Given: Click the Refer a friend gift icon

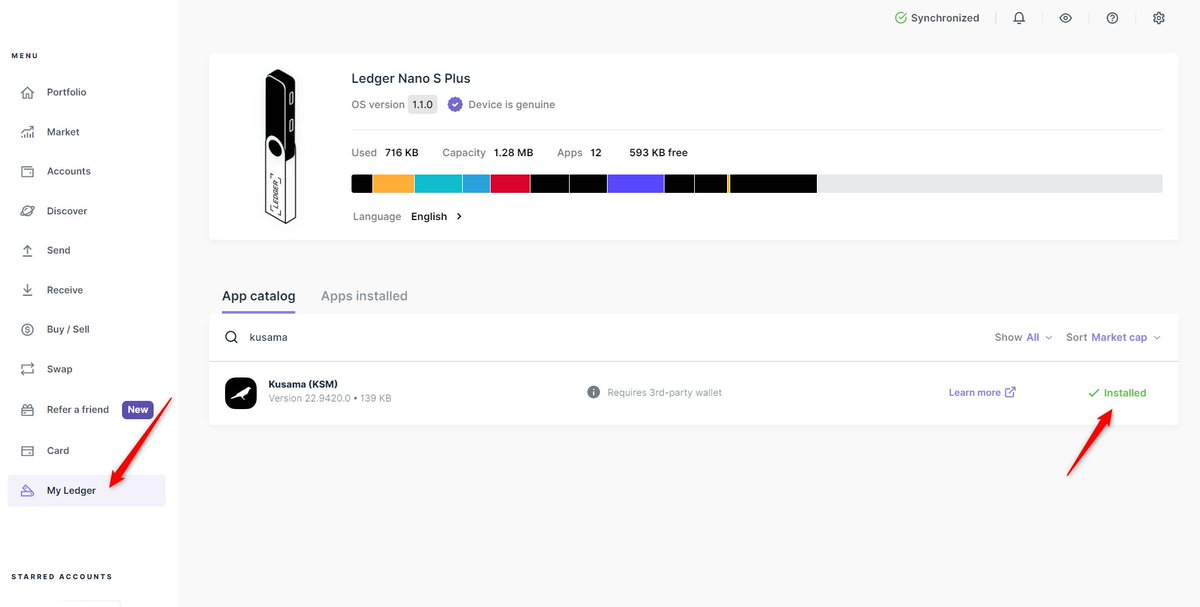Looking at the screenshot, I should [x=28, y=410].
